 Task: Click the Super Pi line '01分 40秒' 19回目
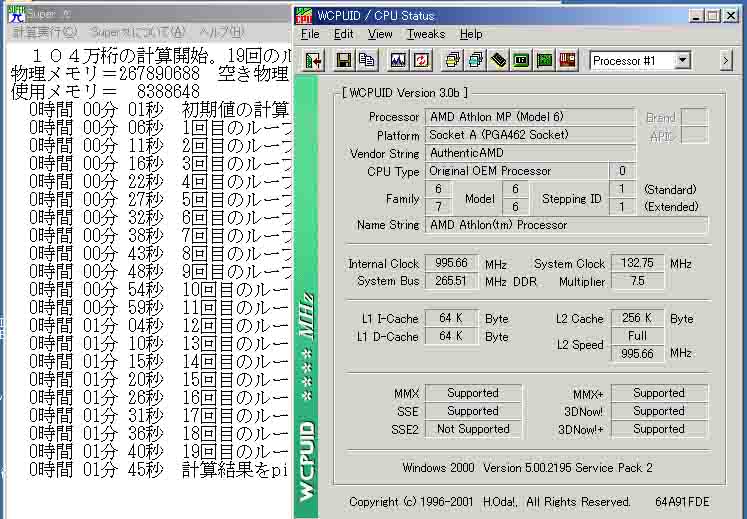tap(159, 451)
